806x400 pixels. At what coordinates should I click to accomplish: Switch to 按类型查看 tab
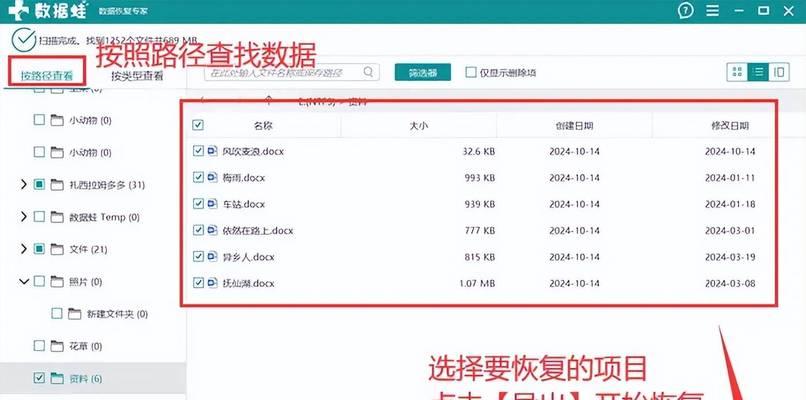click(137, 76)
